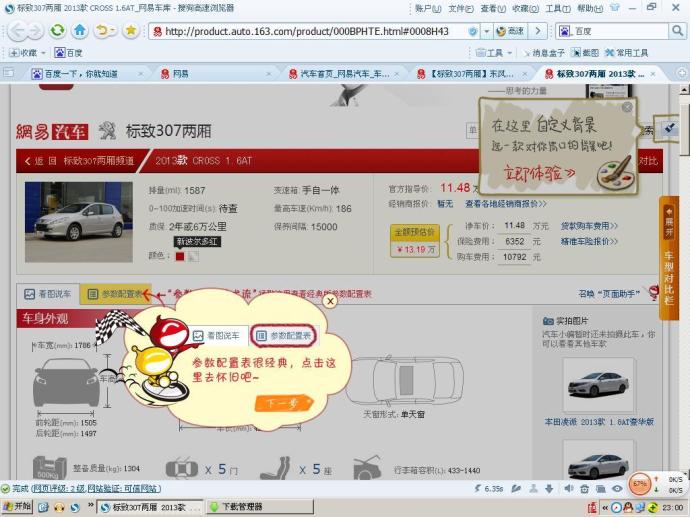Viewport: 690px width, 517px height.
Task: Click the 6.35s page speed lightning icon
Action: [x=477, y=488]
